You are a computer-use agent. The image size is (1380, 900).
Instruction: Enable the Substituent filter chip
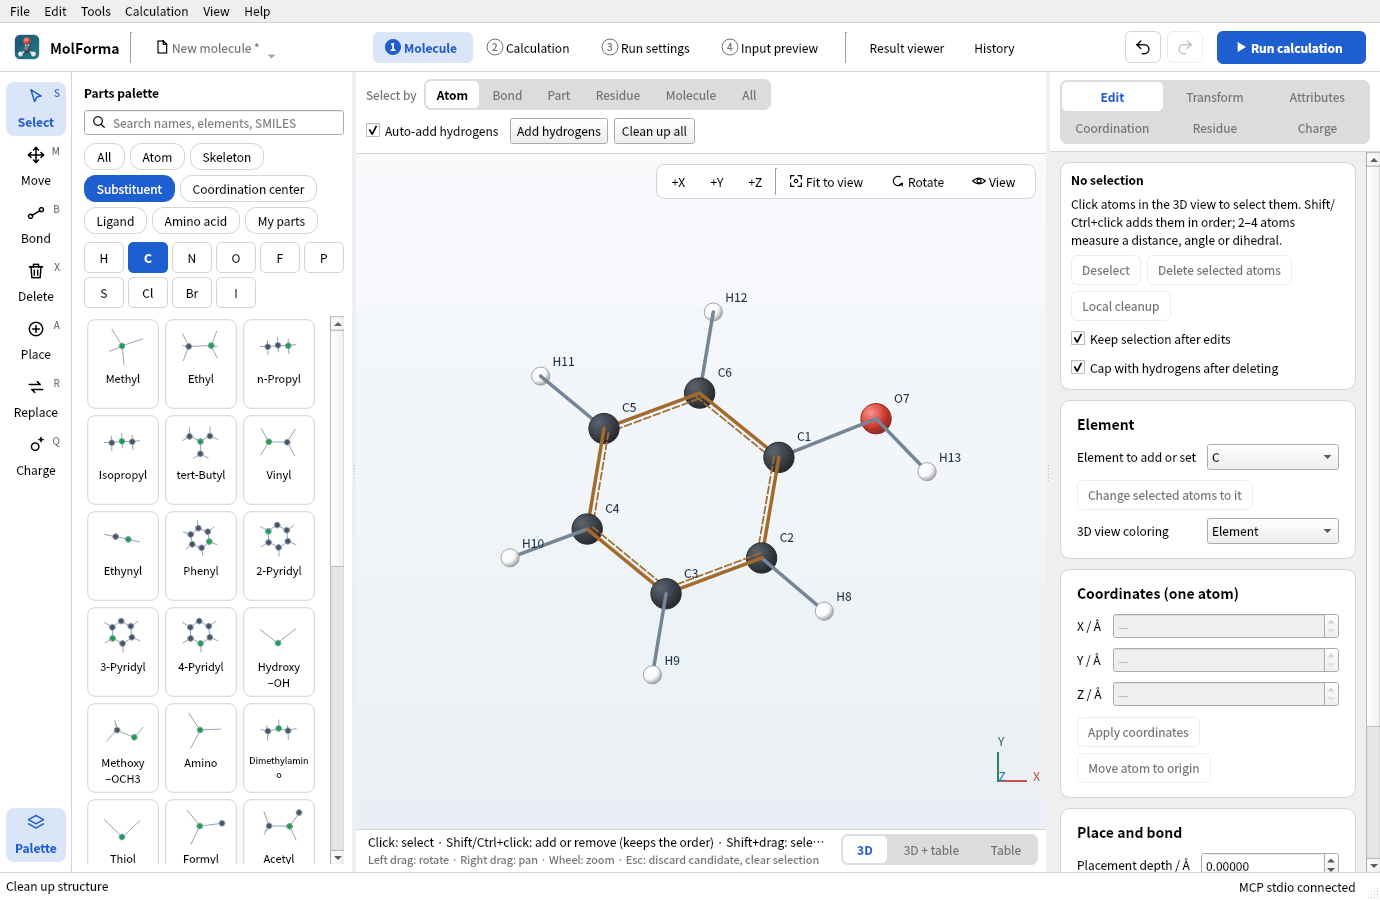(x=129, y=189)
